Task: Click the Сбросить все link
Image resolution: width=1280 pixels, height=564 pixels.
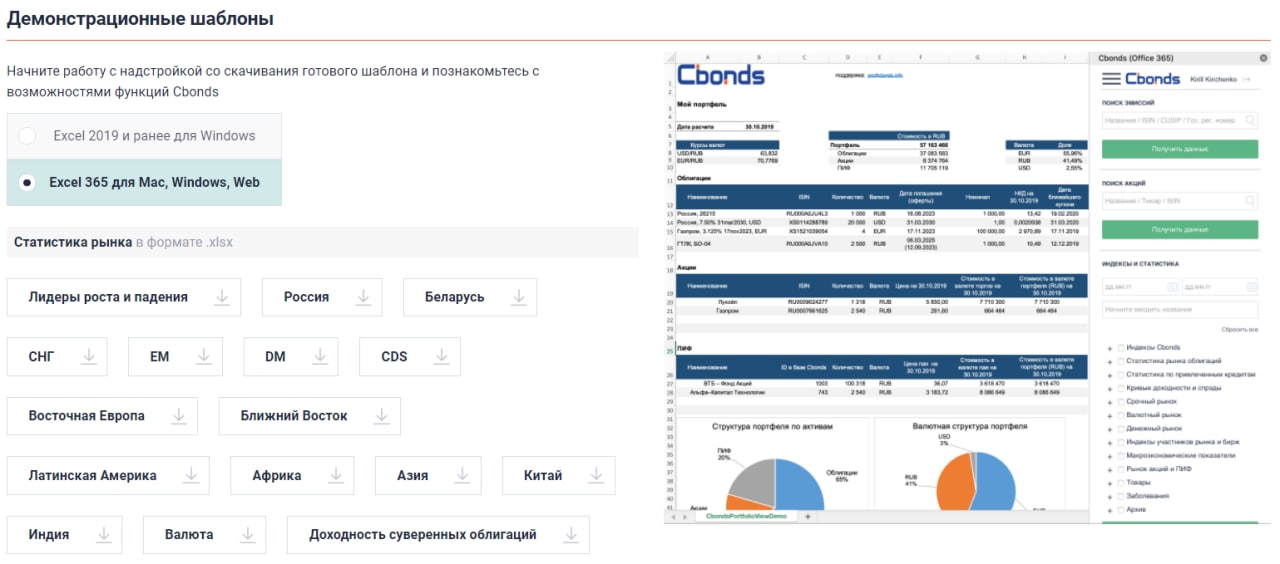Action: click(x=1239, y=329)
